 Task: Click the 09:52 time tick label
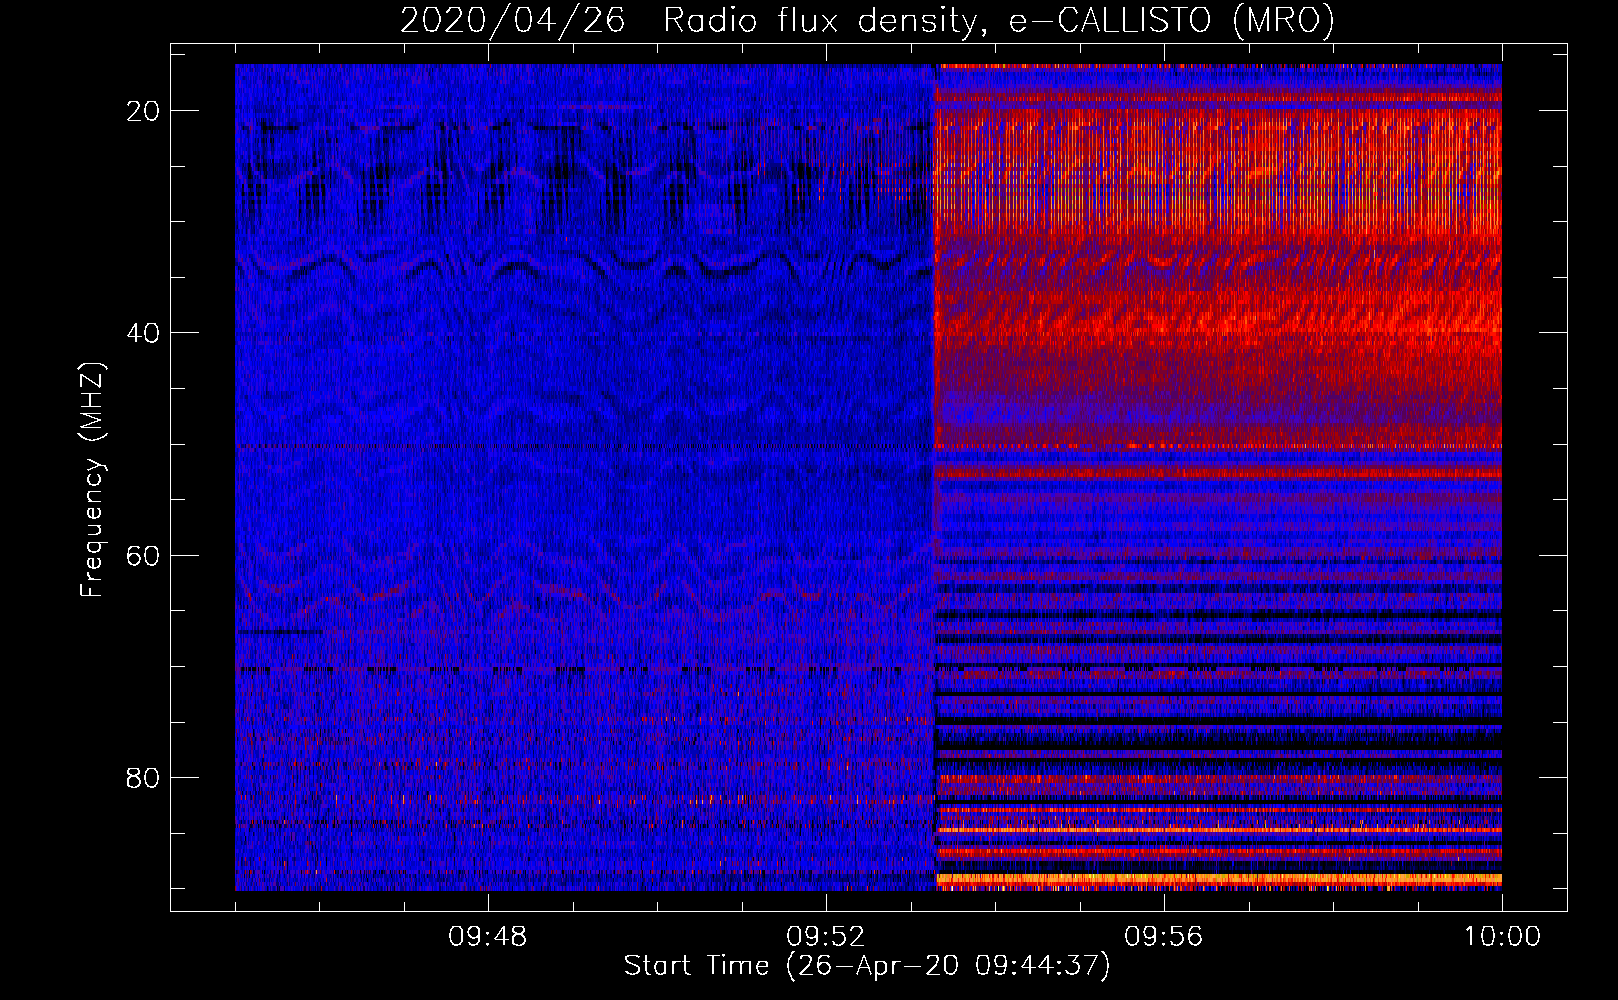click(826, 937)
